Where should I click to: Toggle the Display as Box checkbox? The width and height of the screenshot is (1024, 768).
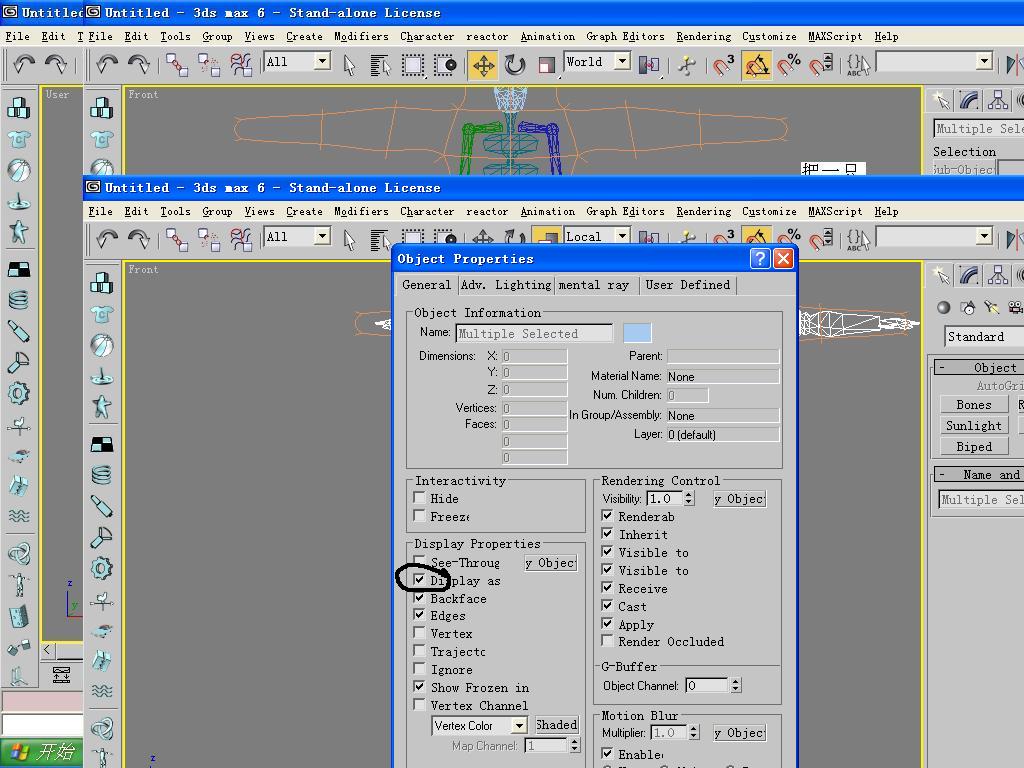[419, 580]
